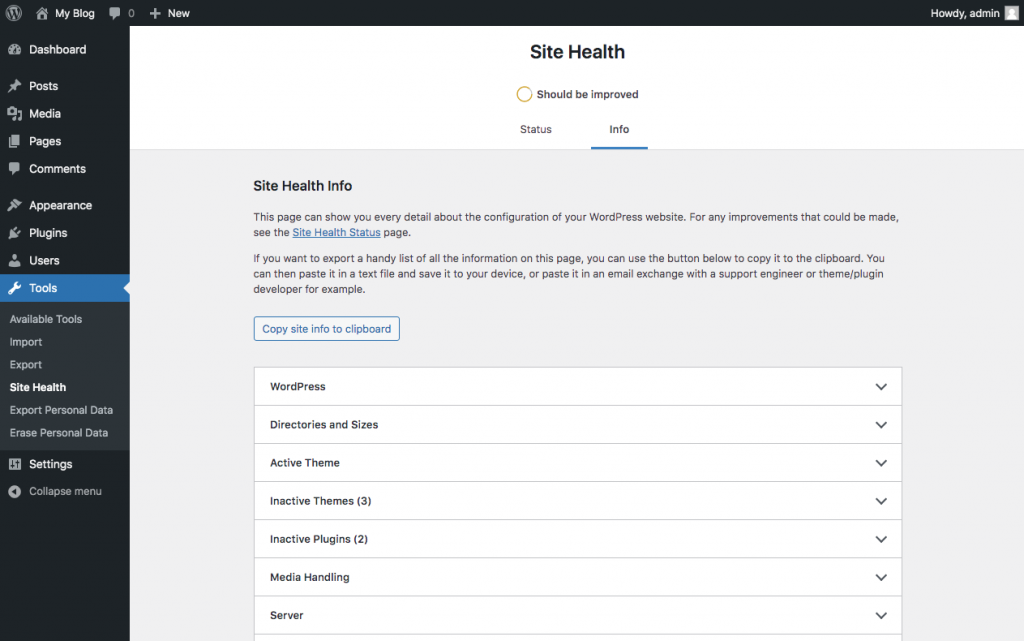The image size is (1024, 641).
Task: Open the Users menu
Action: point(44,260)
